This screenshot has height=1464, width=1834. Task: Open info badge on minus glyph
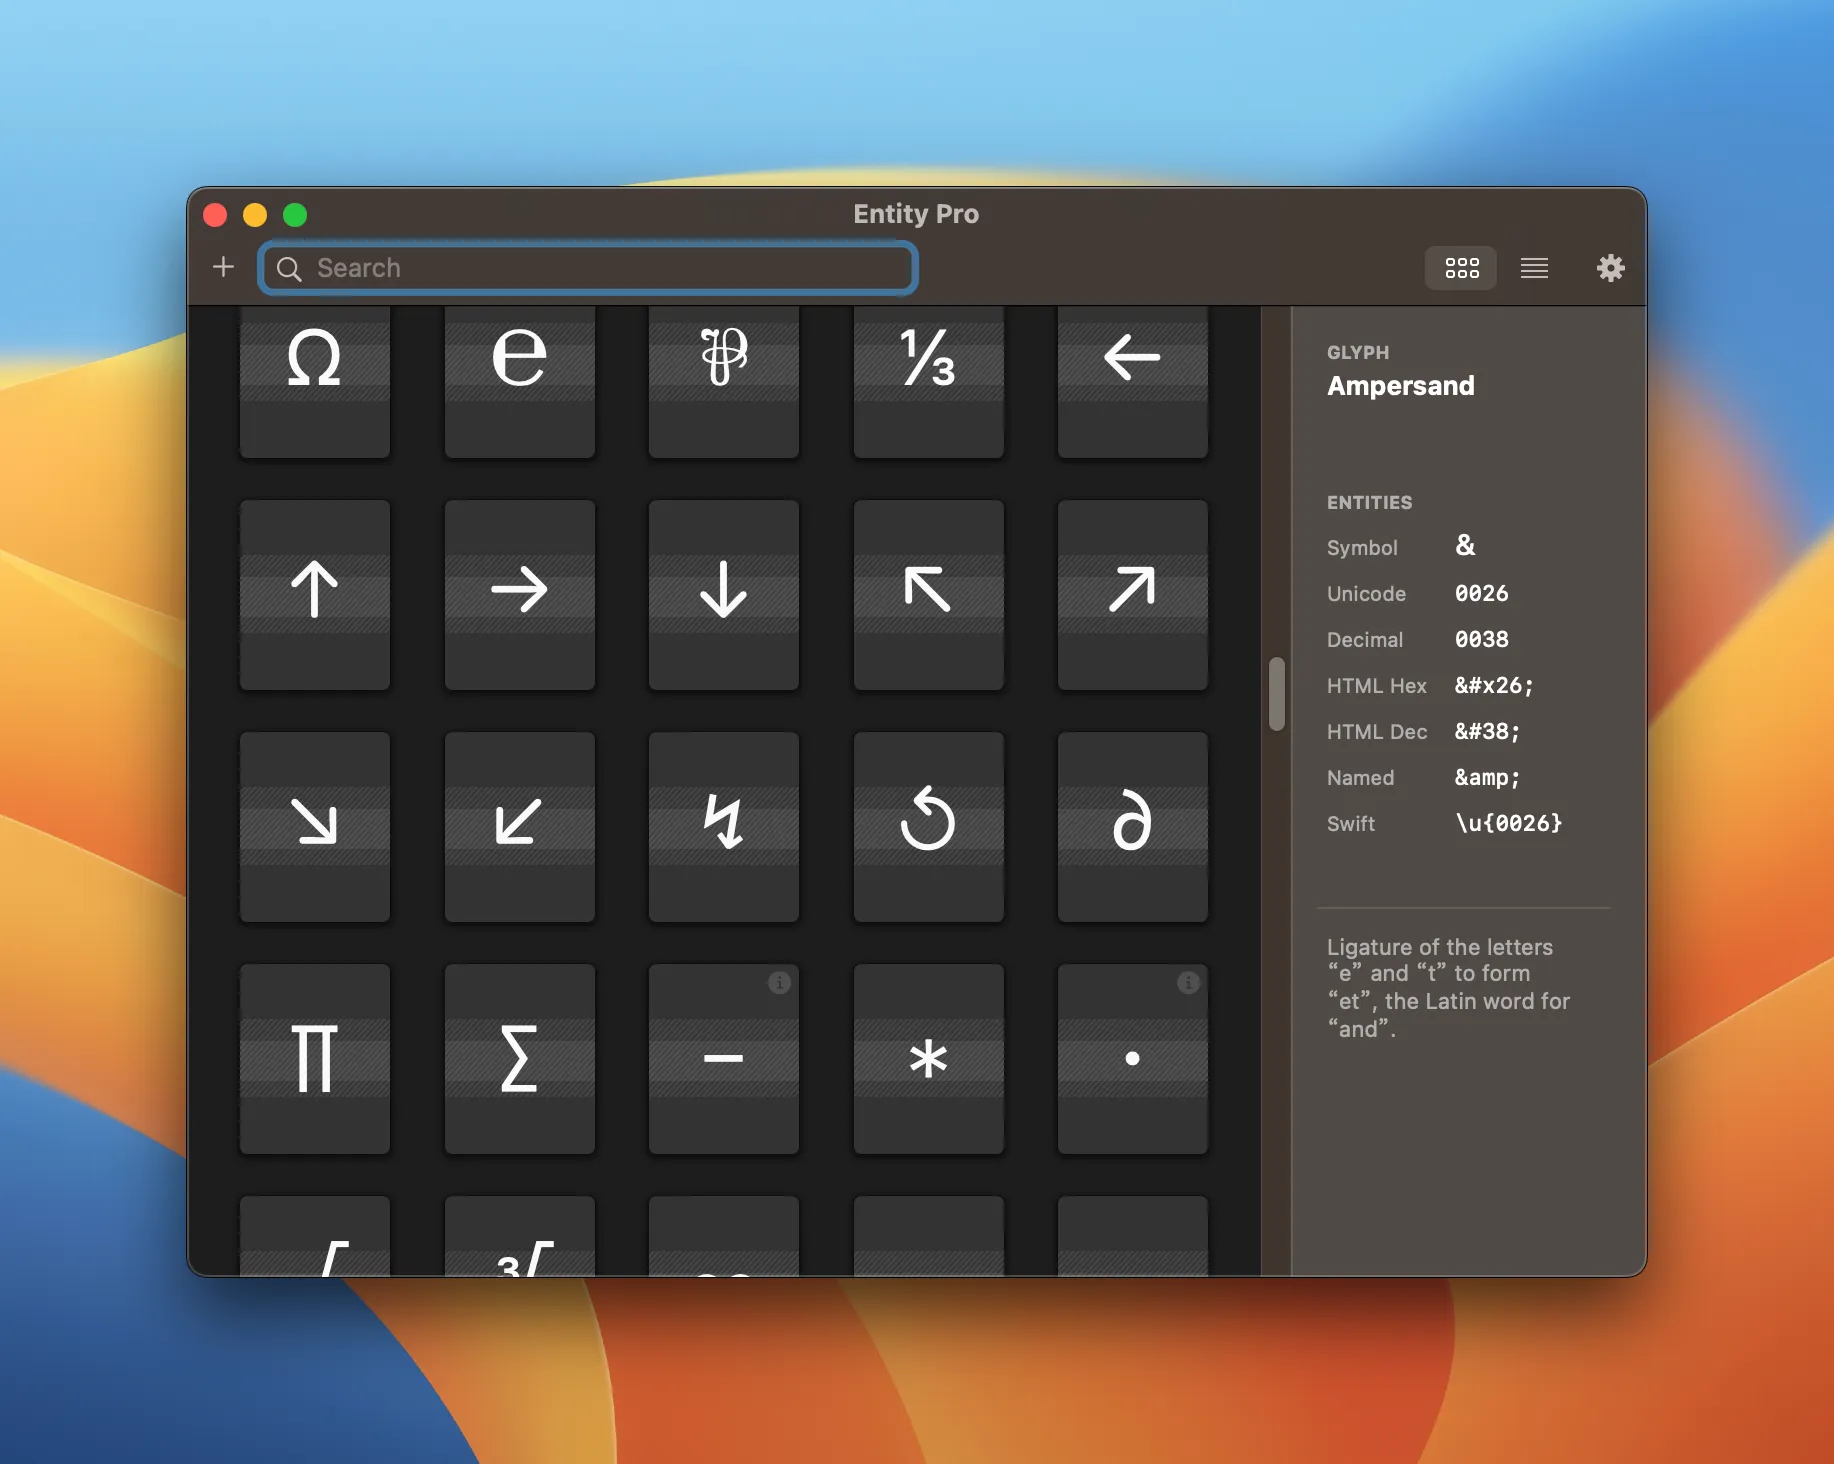click(779, 983)
